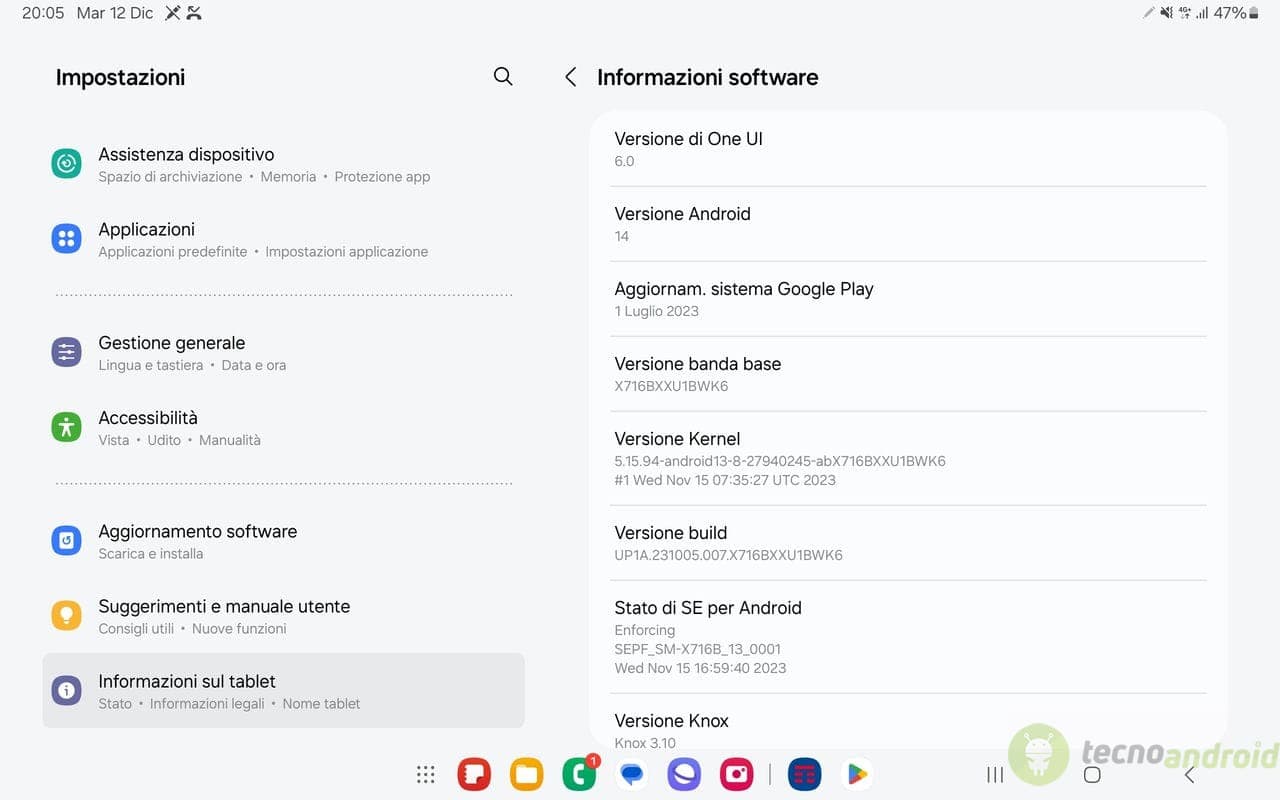
Task: Open Aggiornamento software
Action: (x=283, y=541)
